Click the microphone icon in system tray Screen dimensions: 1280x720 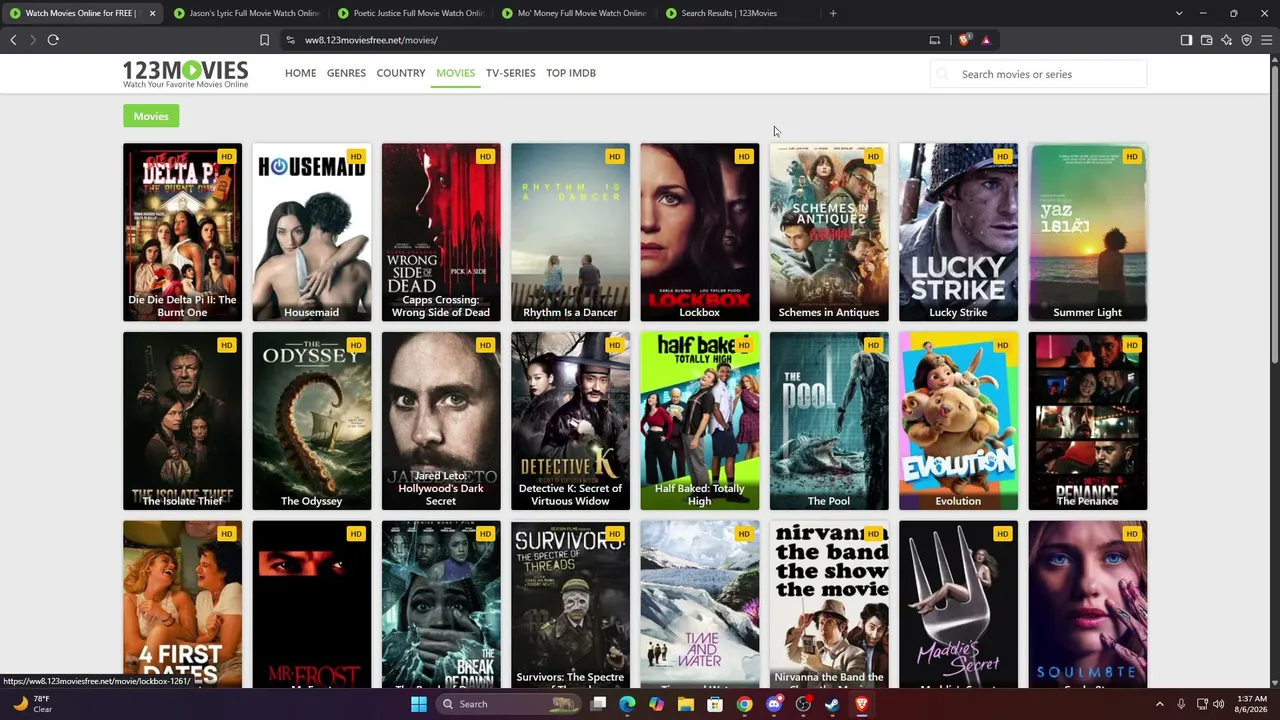tap(1181, 704)
